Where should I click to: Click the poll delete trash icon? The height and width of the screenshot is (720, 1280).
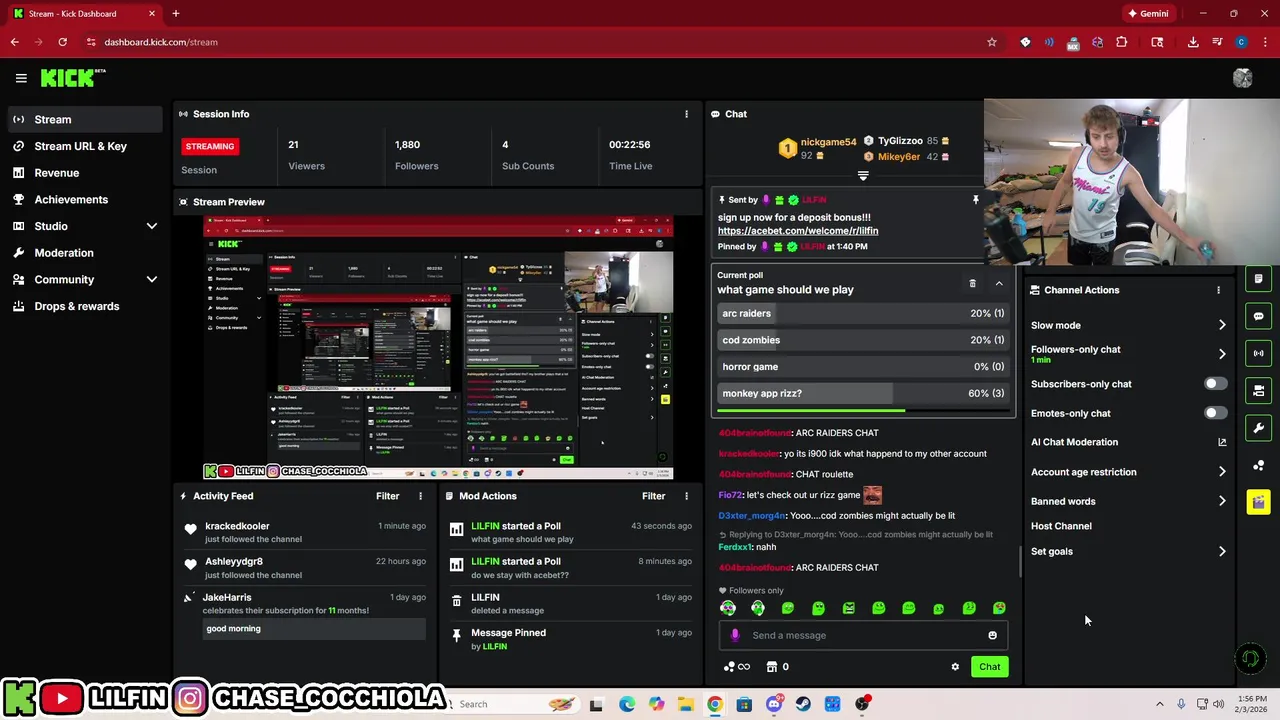(x=972, y=284)
